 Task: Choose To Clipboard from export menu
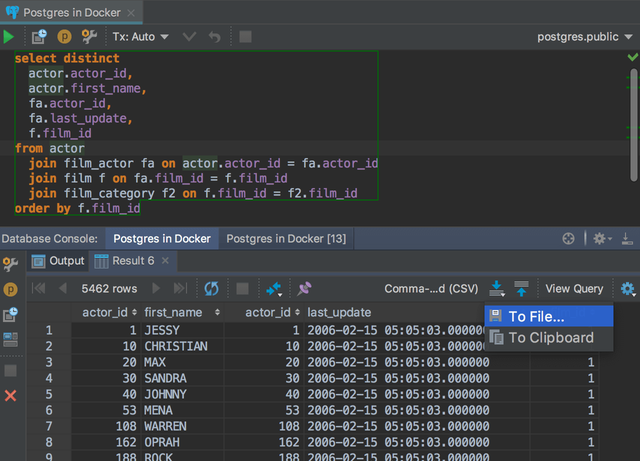[x=549, y=338]
